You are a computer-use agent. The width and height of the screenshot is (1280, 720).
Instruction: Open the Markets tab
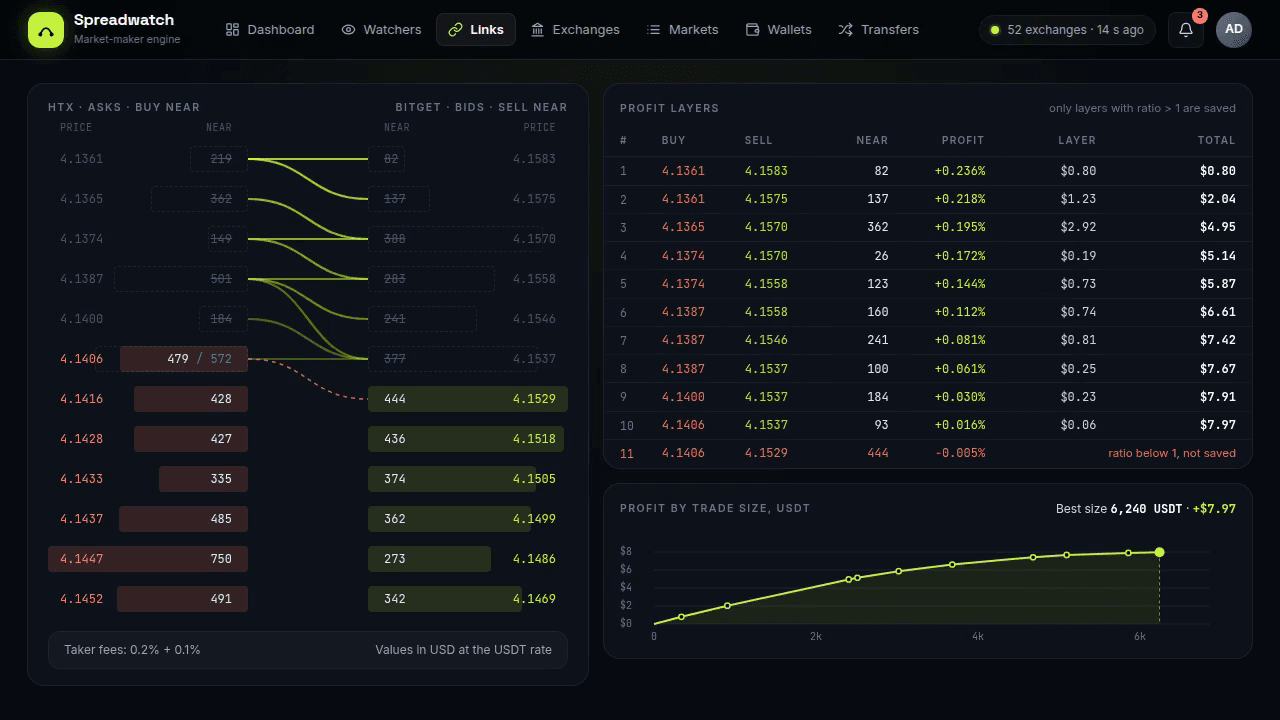[x=683, y=30]
